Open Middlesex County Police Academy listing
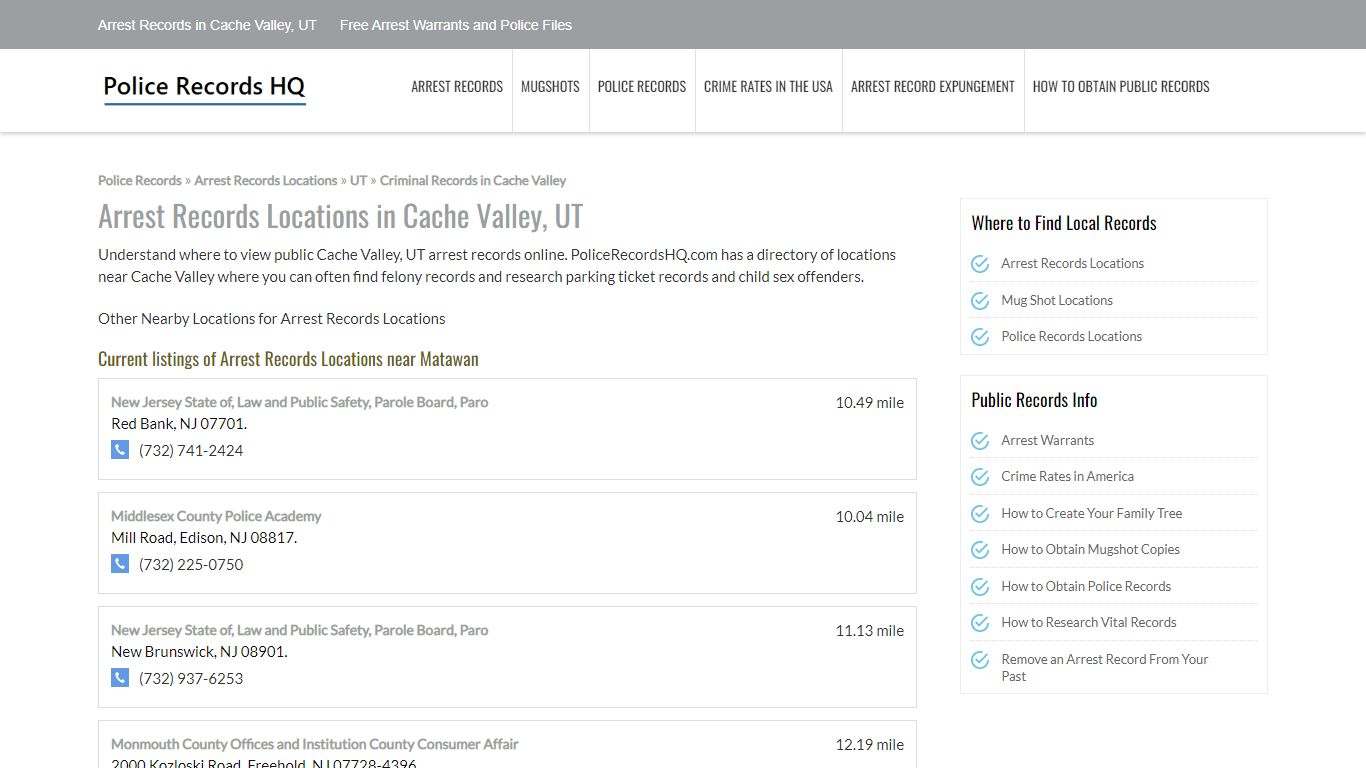 216,516
